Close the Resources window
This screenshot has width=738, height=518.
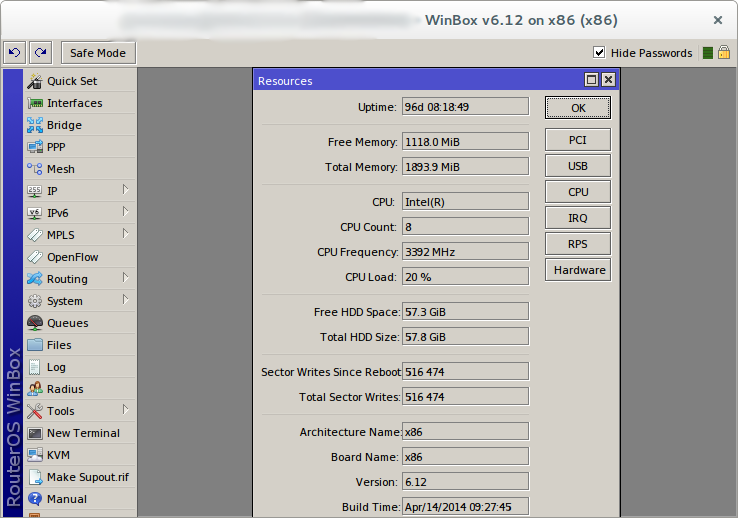[608, 80]
